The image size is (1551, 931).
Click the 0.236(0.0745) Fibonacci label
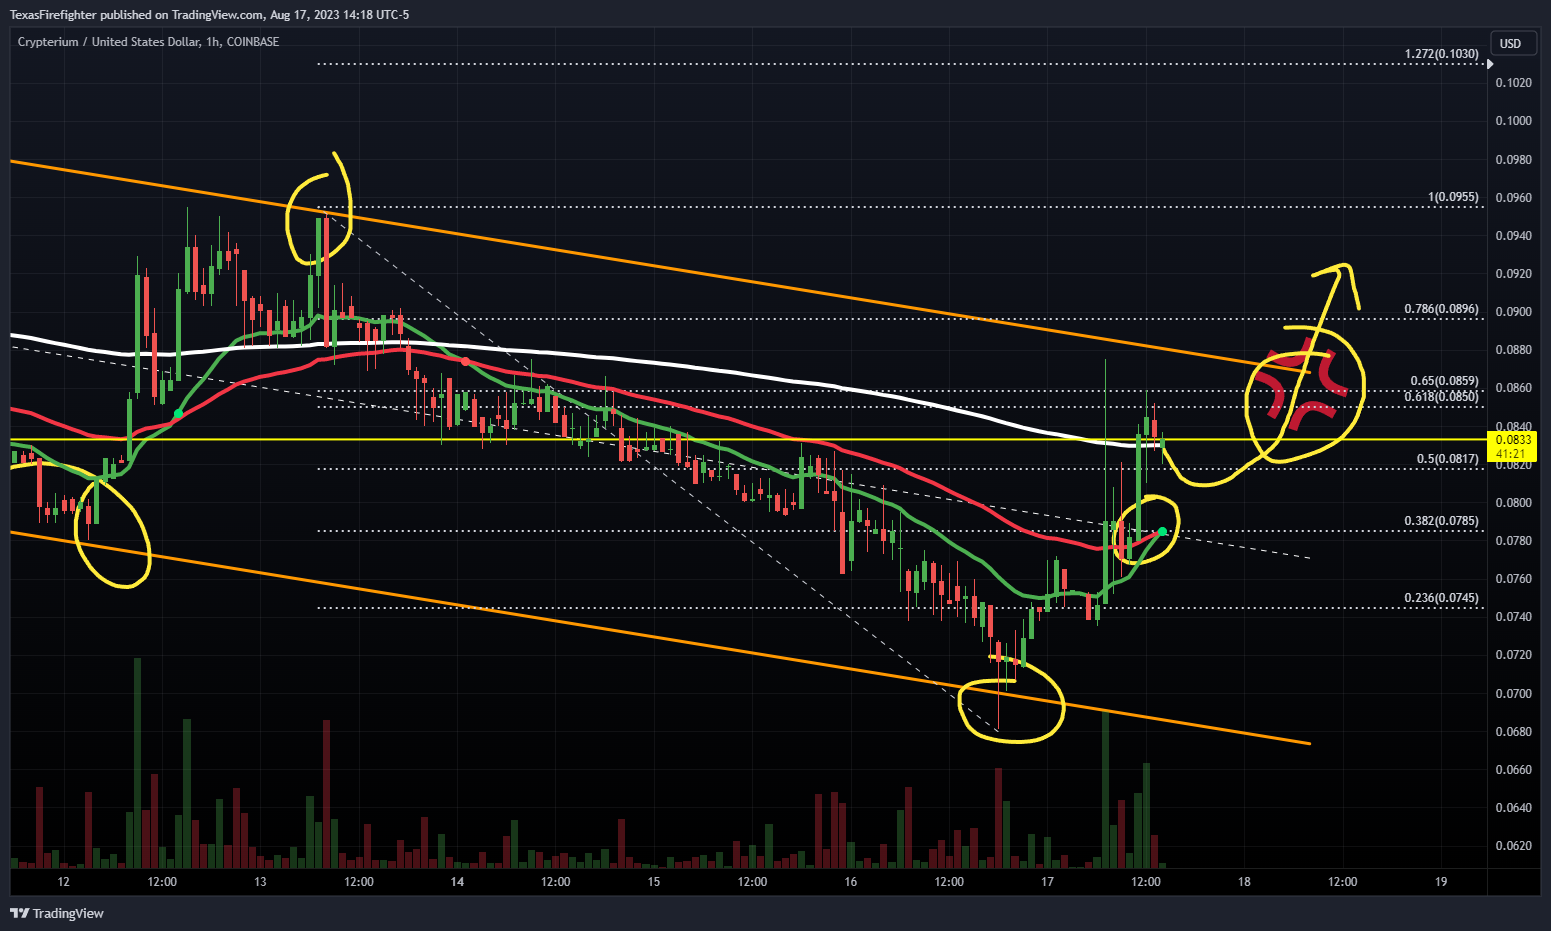coord(1441,598)
